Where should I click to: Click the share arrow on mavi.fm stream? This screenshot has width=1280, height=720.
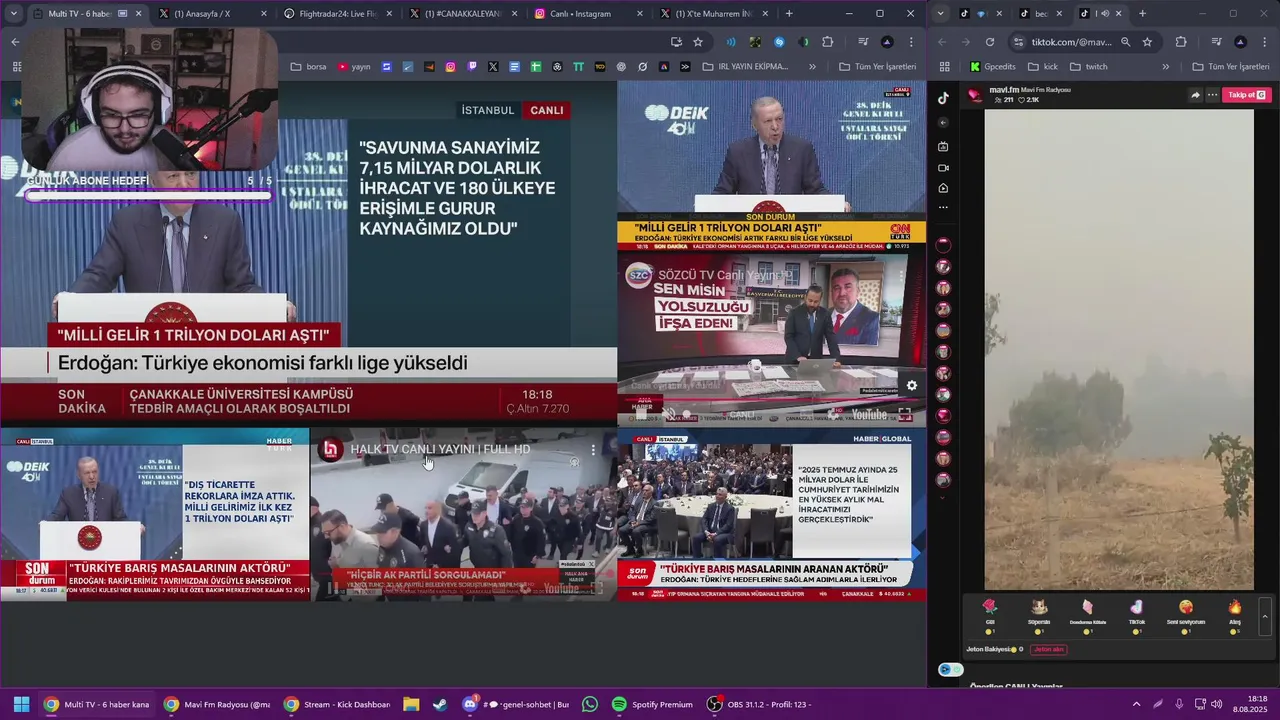click(1195, 95)
